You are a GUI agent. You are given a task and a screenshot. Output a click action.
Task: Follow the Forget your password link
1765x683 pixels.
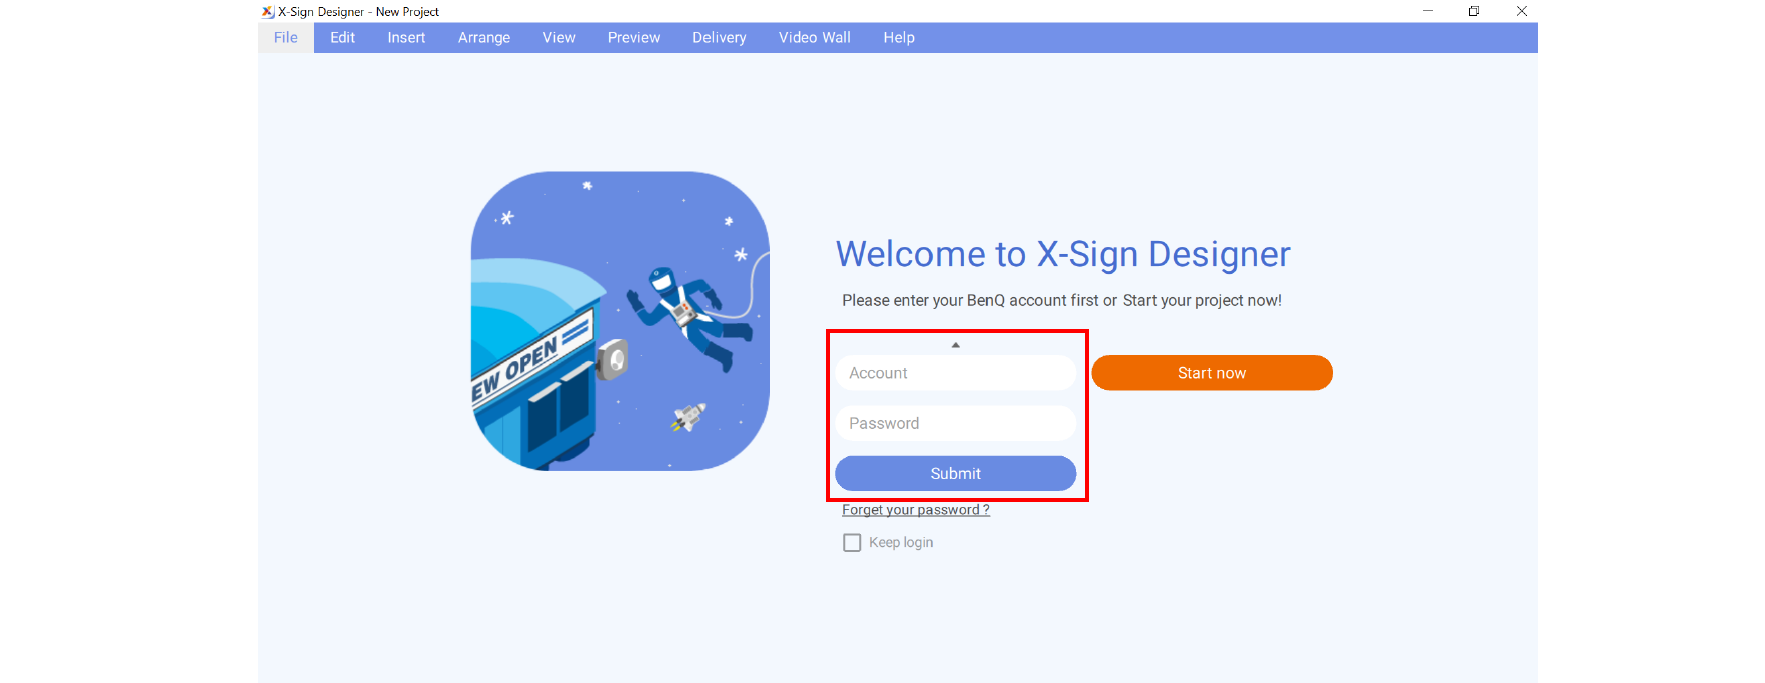[x=915, y=510]
